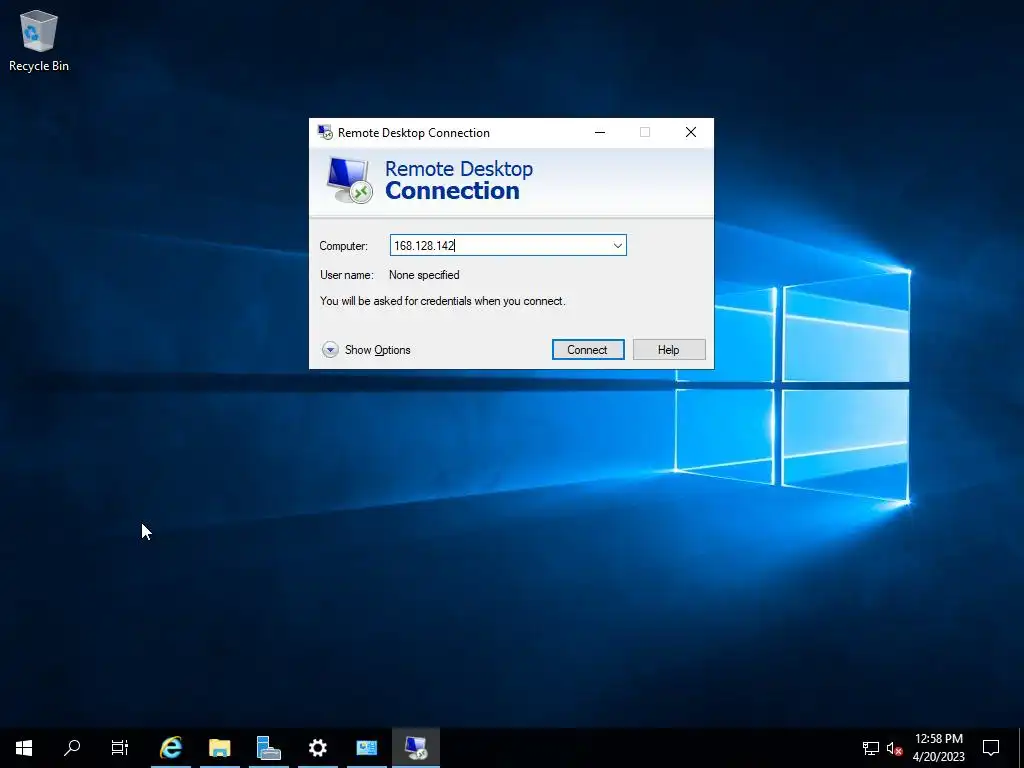Open the blue panel app on taskbar

366,748
